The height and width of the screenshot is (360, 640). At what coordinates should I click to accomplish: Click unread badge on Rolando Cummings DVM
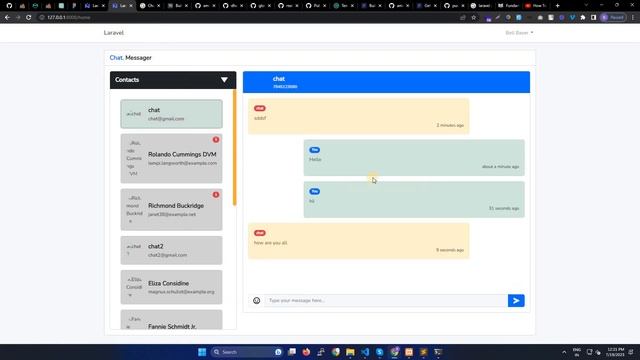pyautogui.click(x=216, y=140)
